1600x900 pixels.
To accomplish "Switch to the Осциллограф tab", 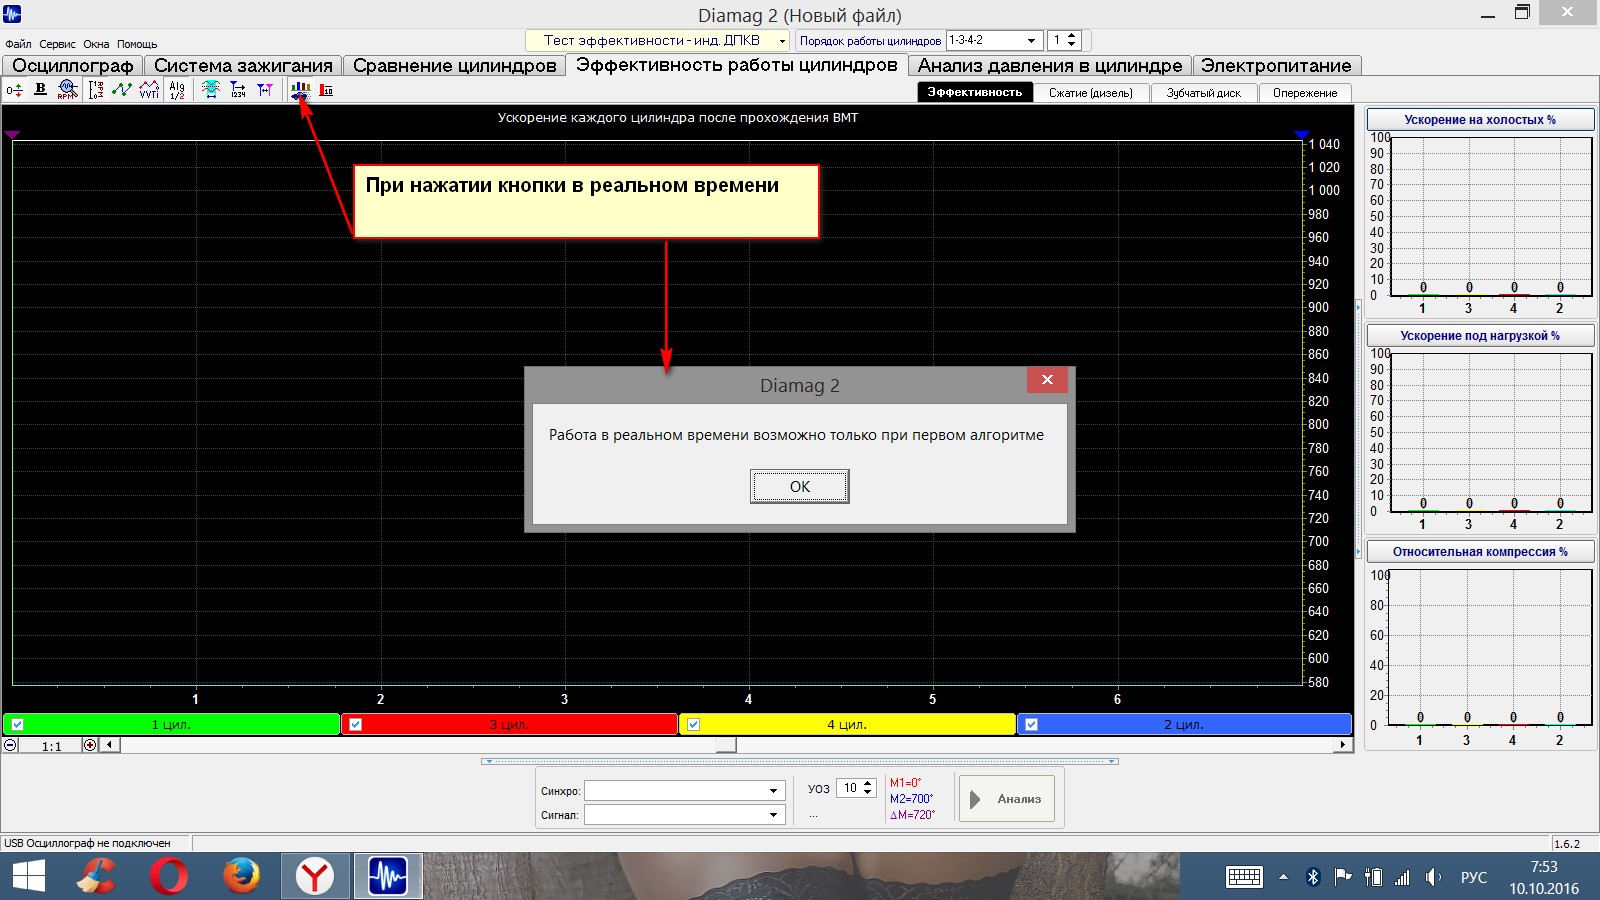I will 73,66.
